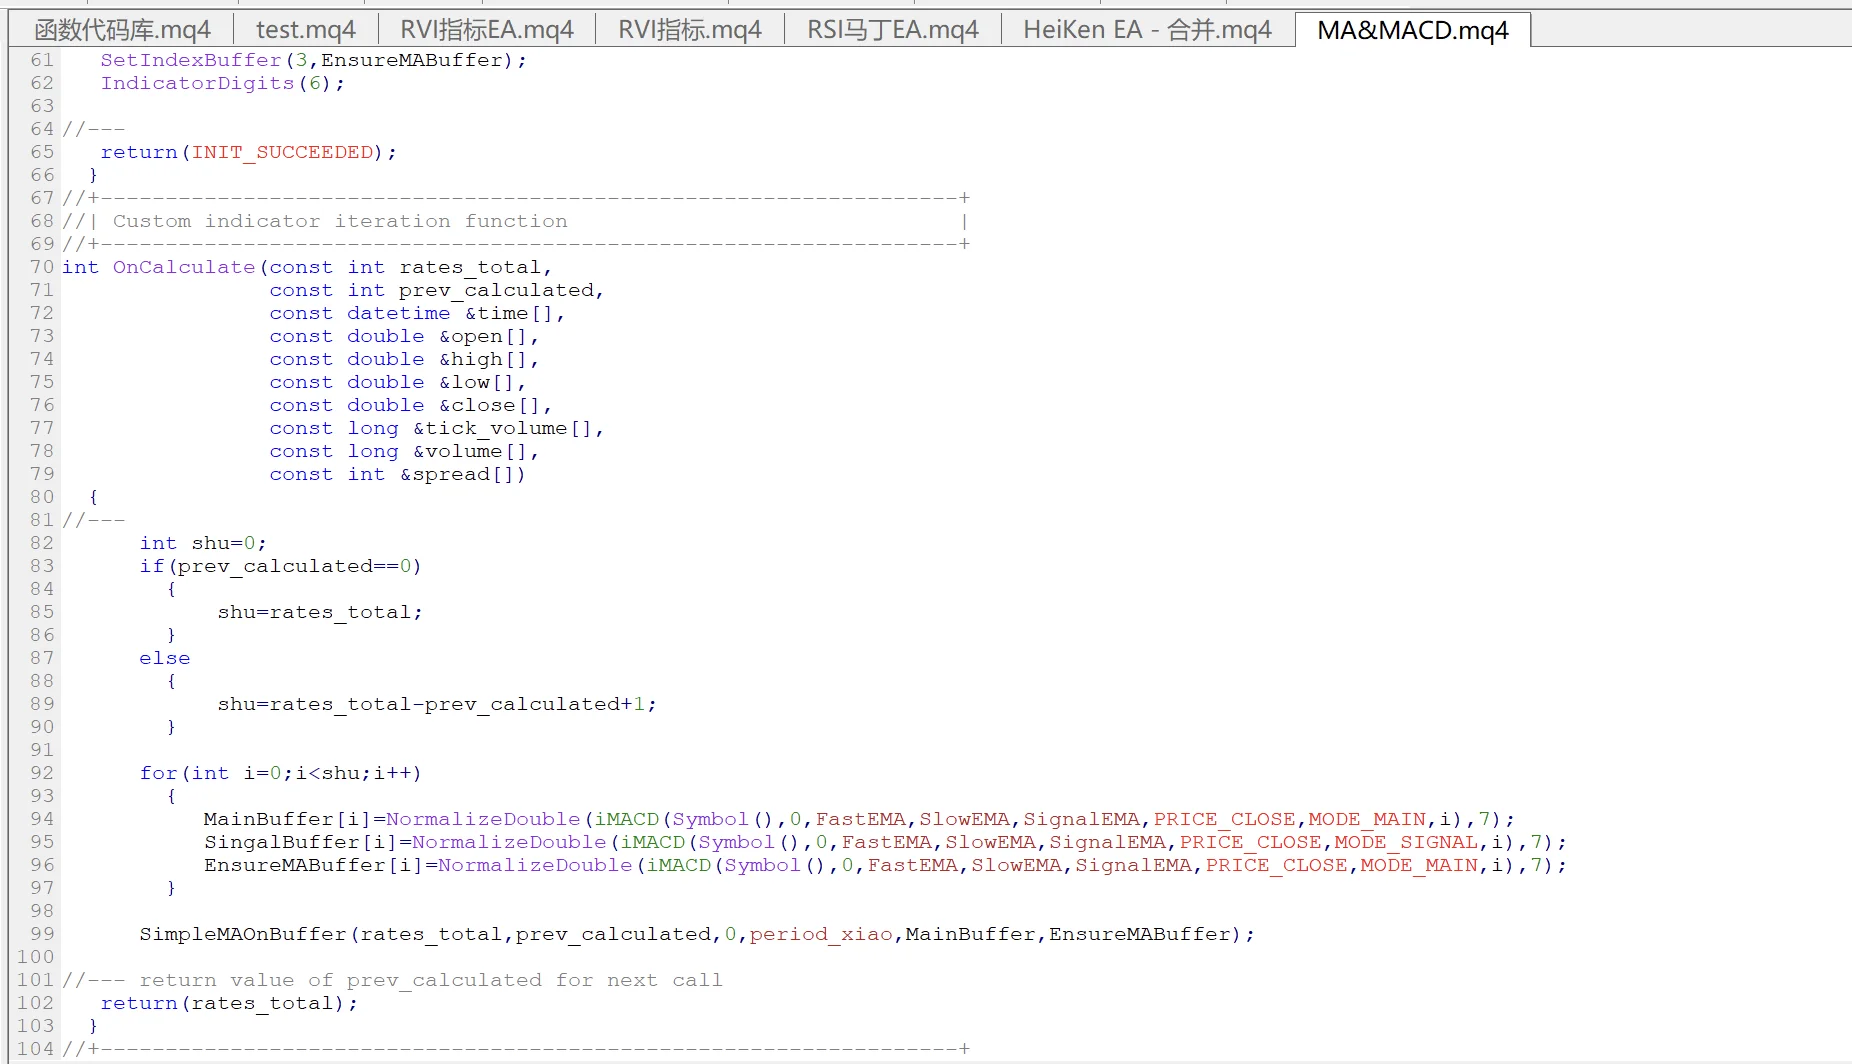Image resolution: width=1852 pixels, height=1064 pixels.
Task: Click the &volume[] parameter on line 78
Action: coord(470,451)
